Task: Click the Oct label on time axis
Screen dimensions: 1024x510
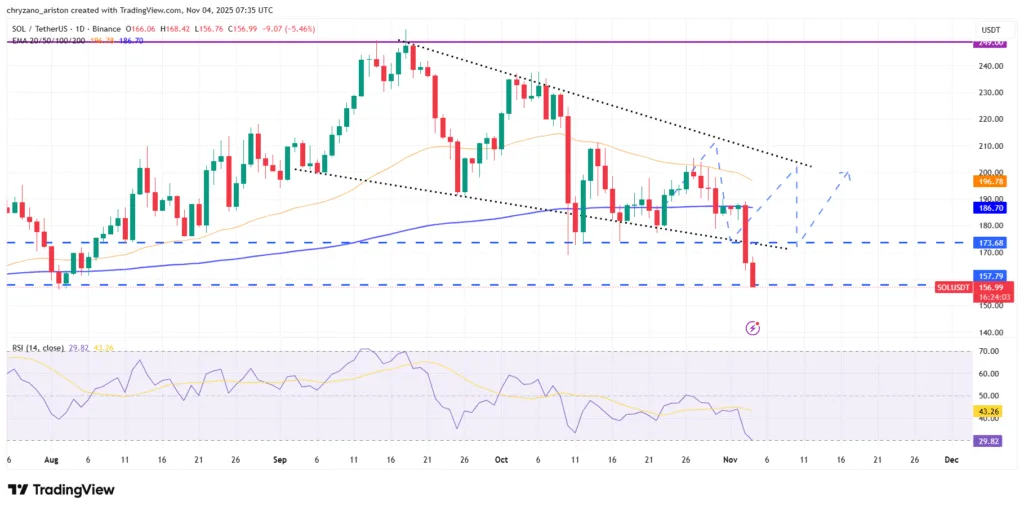Action: 501,460
